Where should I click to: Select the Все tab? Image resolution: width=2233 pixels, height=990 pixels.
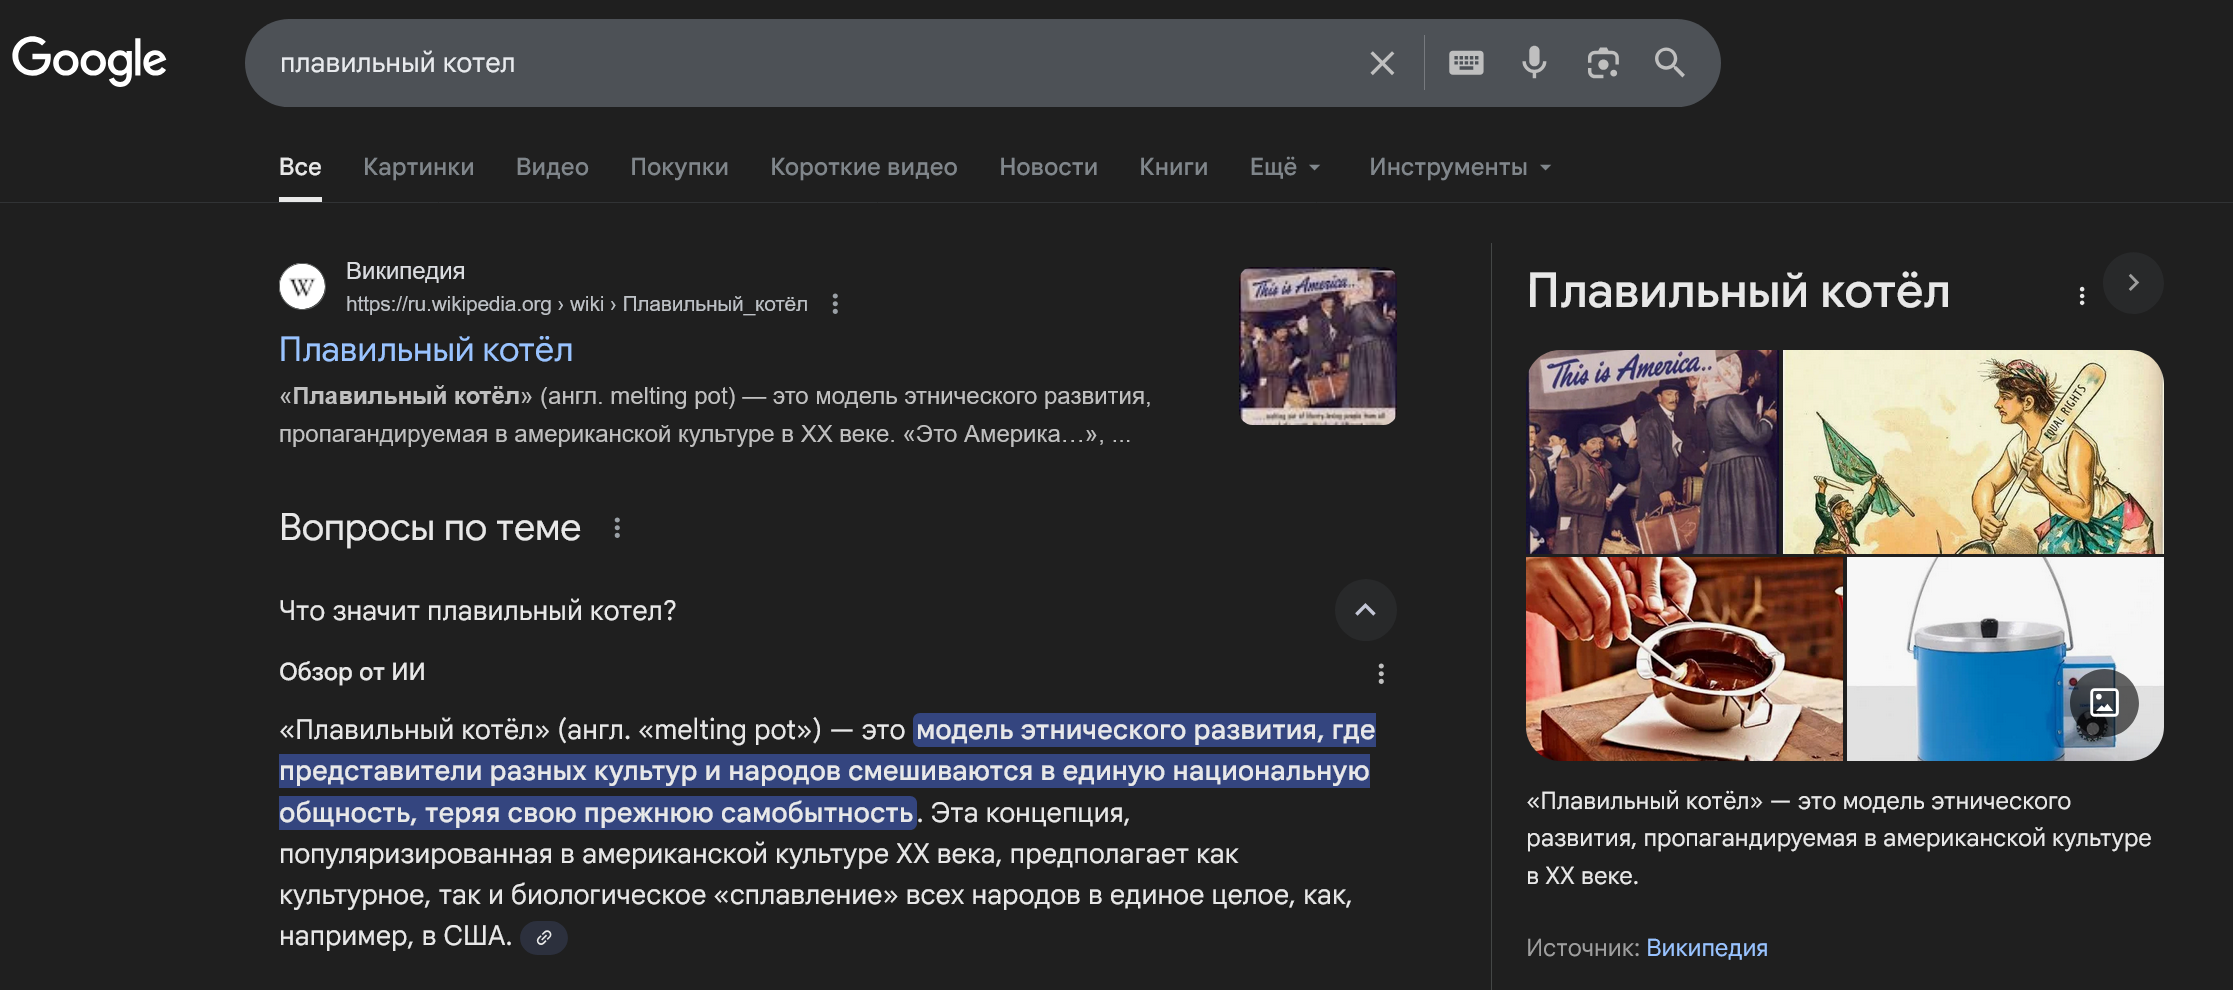300,167
